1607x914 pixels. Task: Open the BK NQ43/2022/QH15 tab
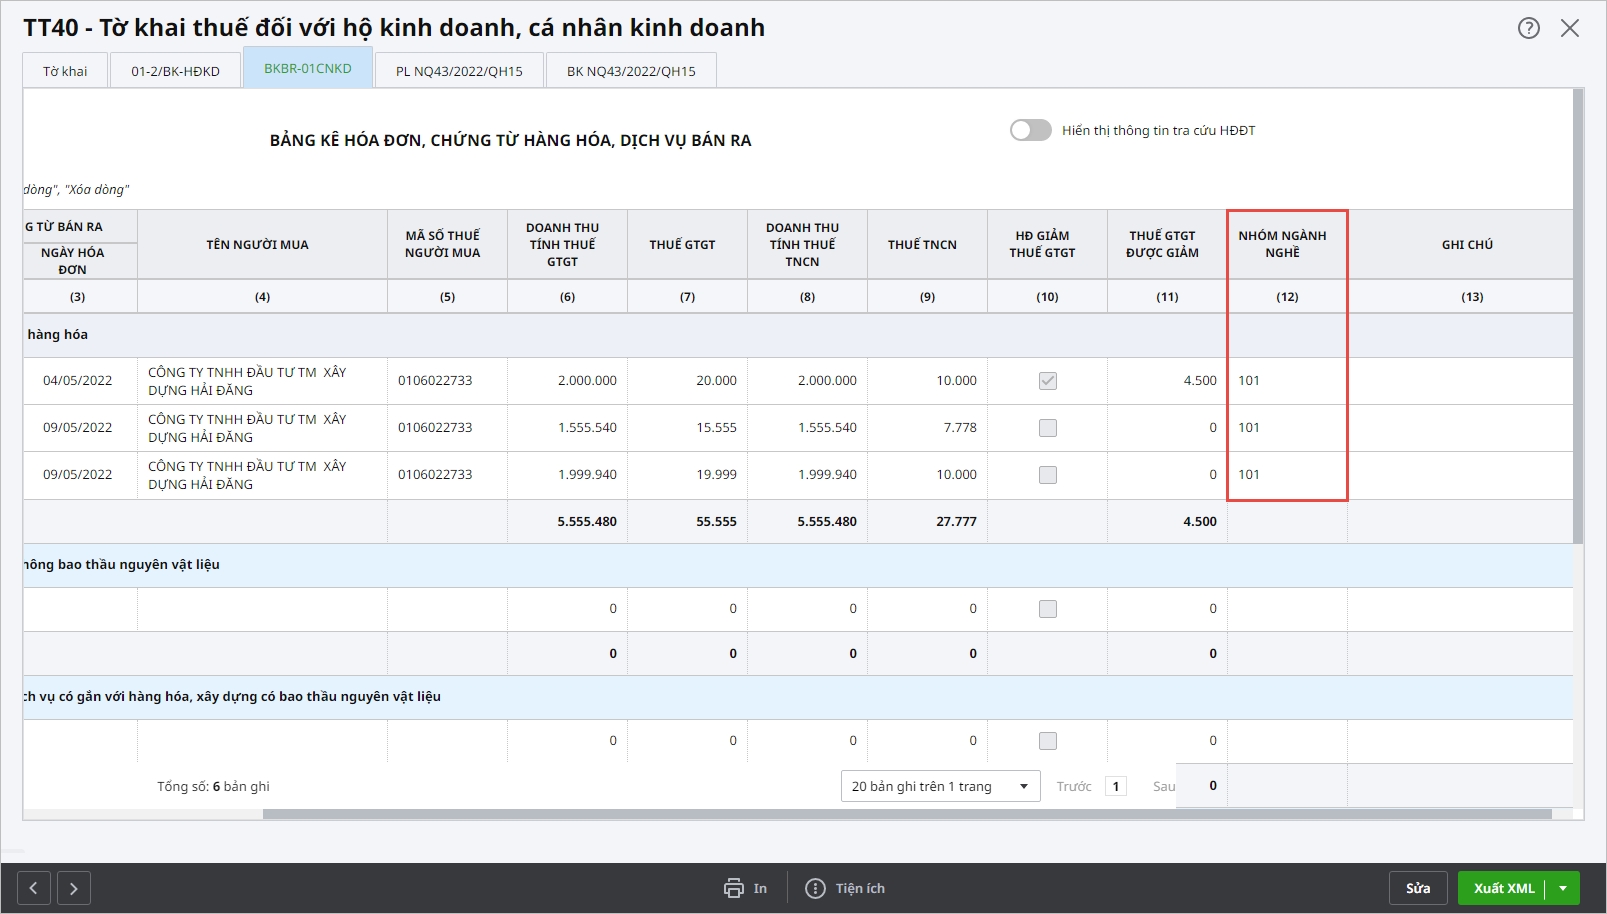click(631, 71)
